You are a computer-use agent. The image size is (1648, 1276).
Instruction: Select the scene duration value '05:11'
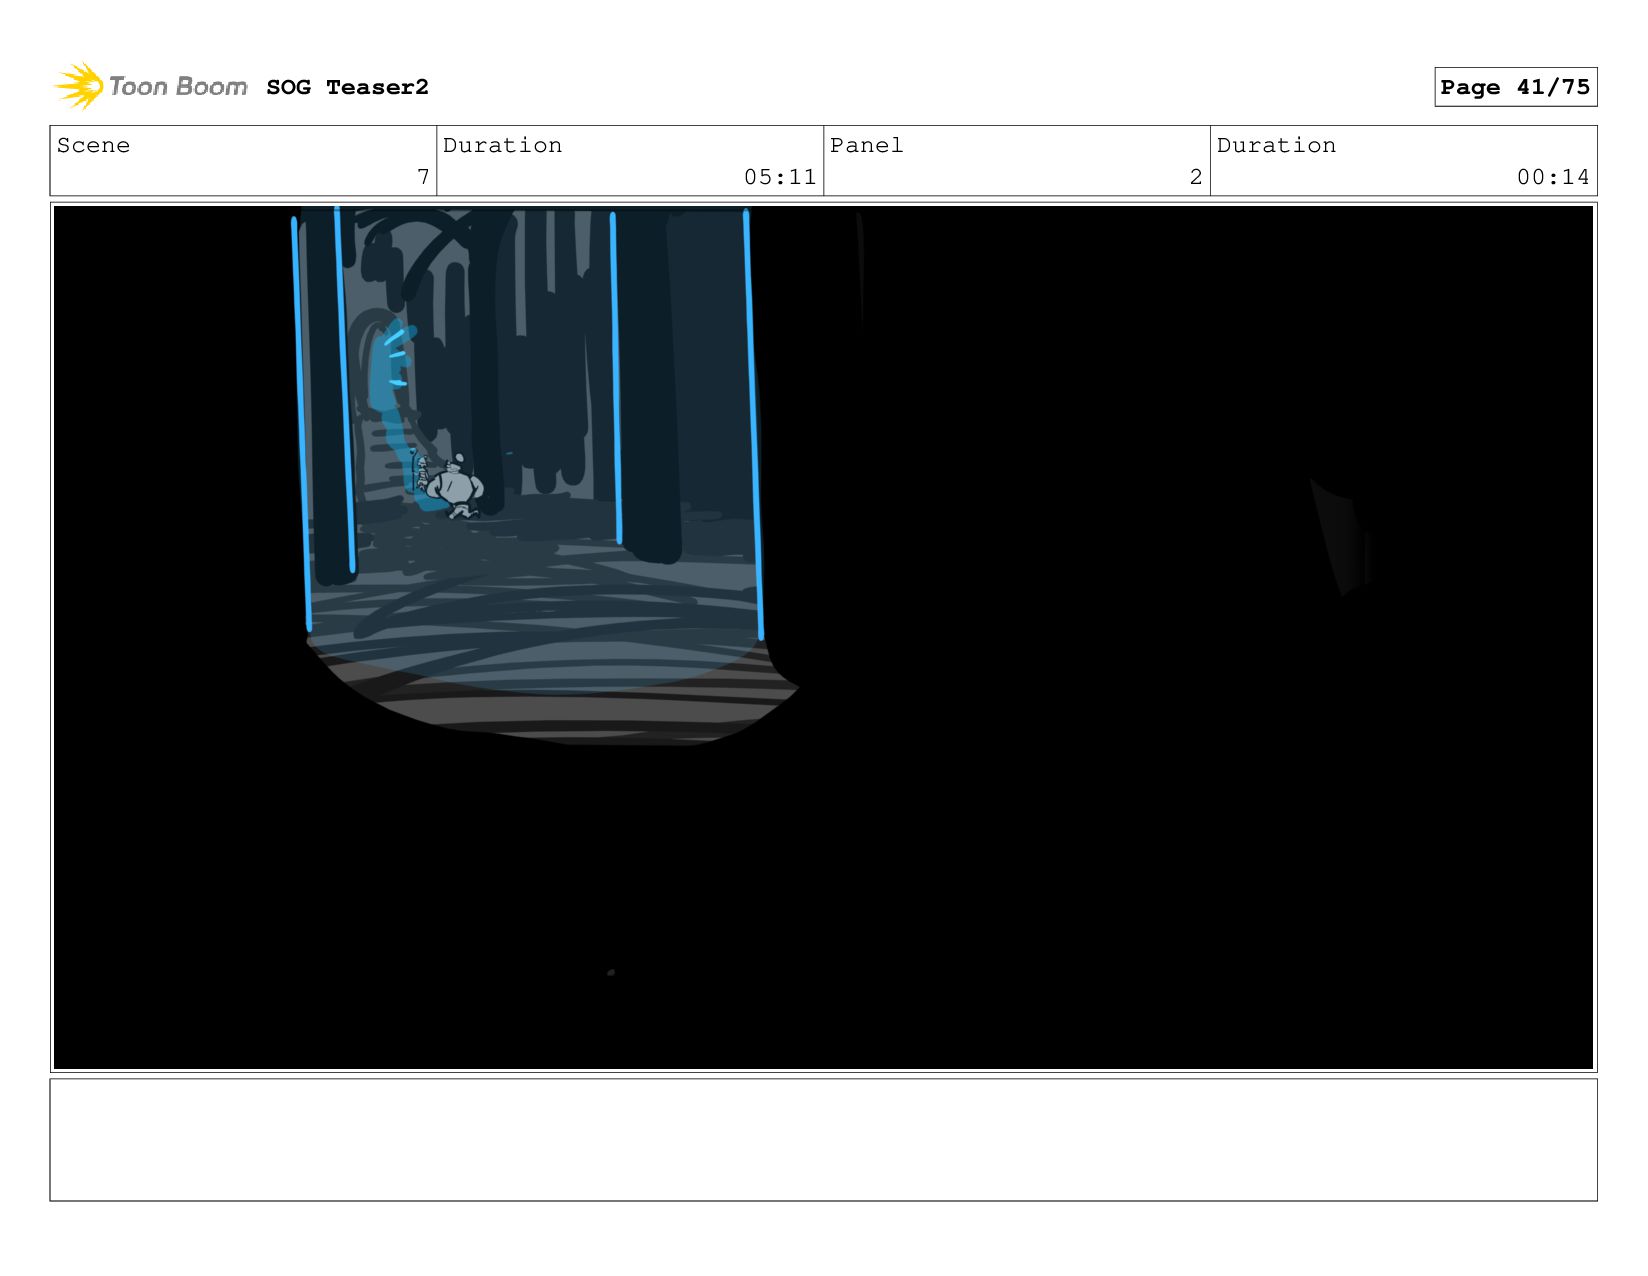(x=780, y=177)
